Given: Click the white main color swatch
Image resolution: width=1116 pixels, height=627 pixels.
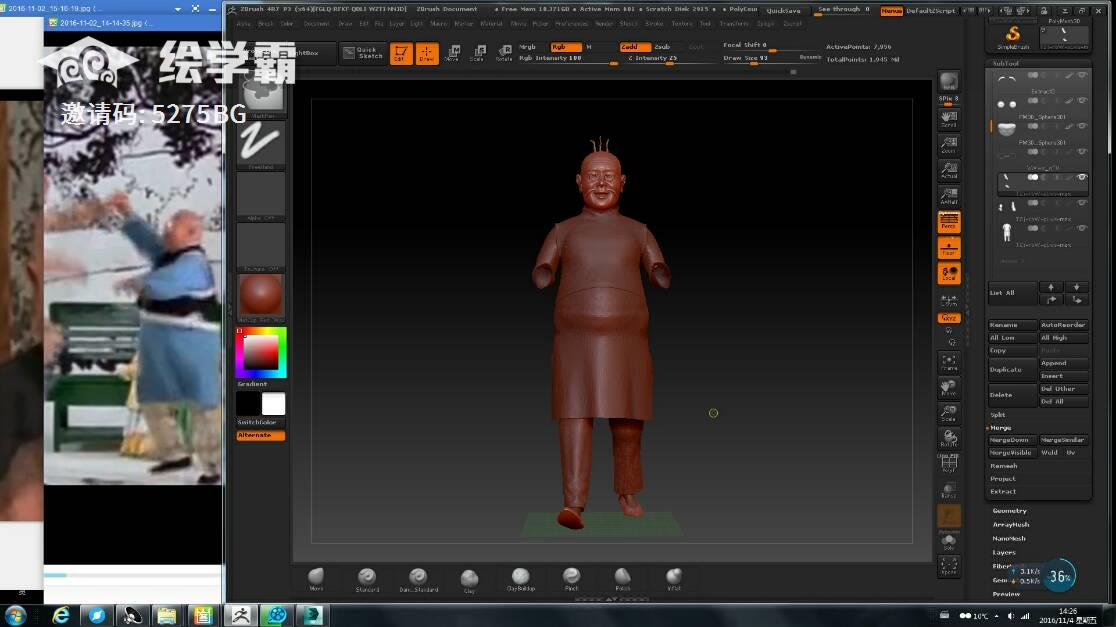Looking at the screenshot, I should point(273,404).
